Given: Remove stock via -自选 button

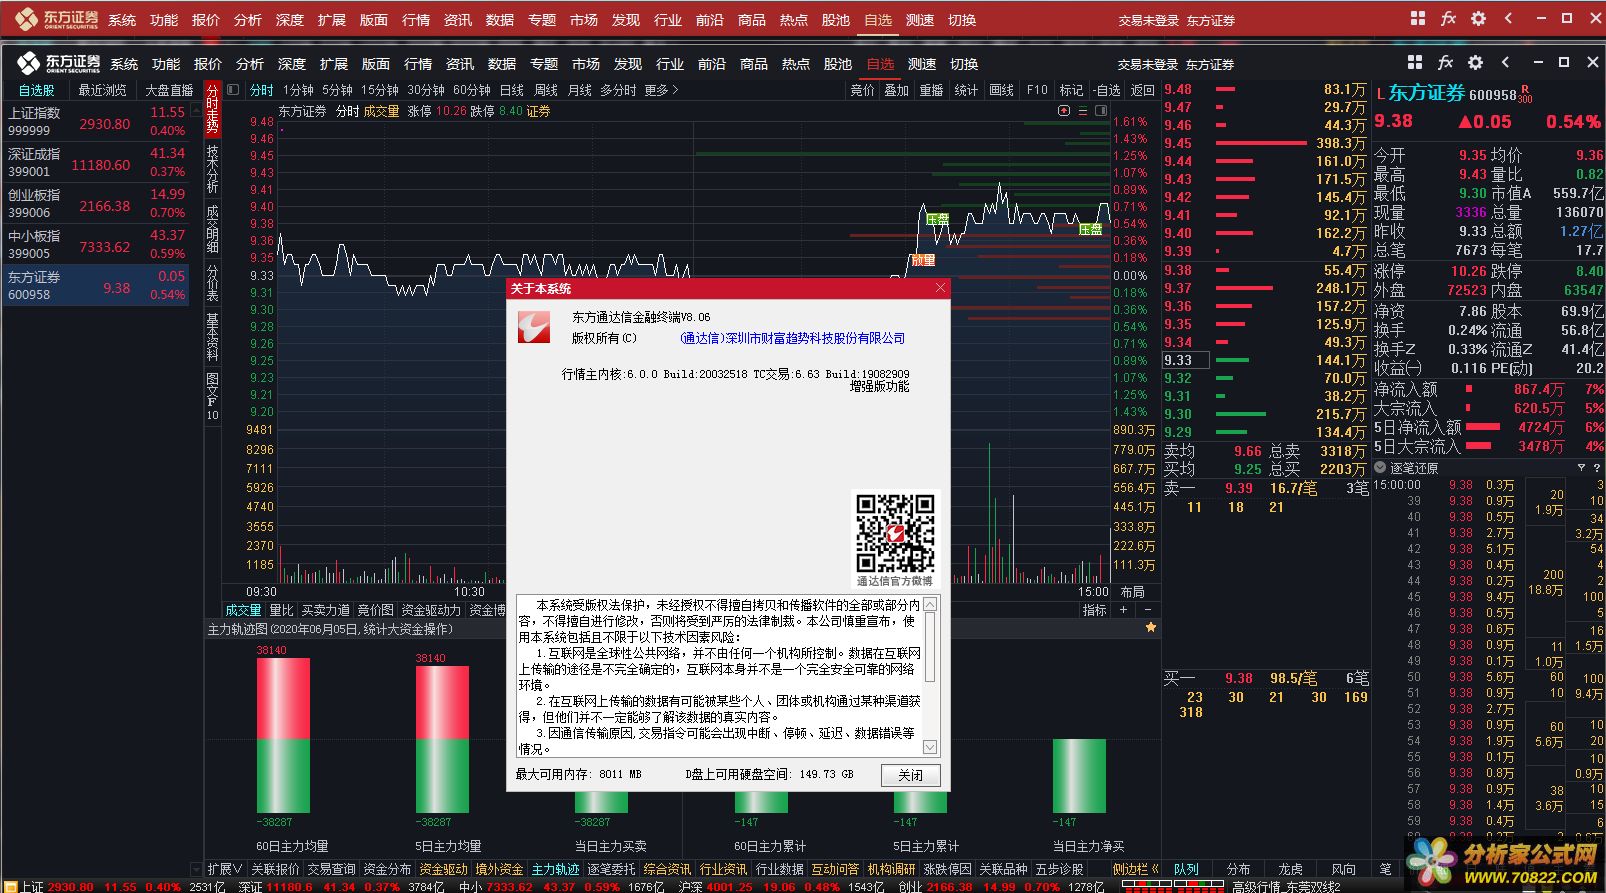Looking at the screenshot, I should point(1107,90).
